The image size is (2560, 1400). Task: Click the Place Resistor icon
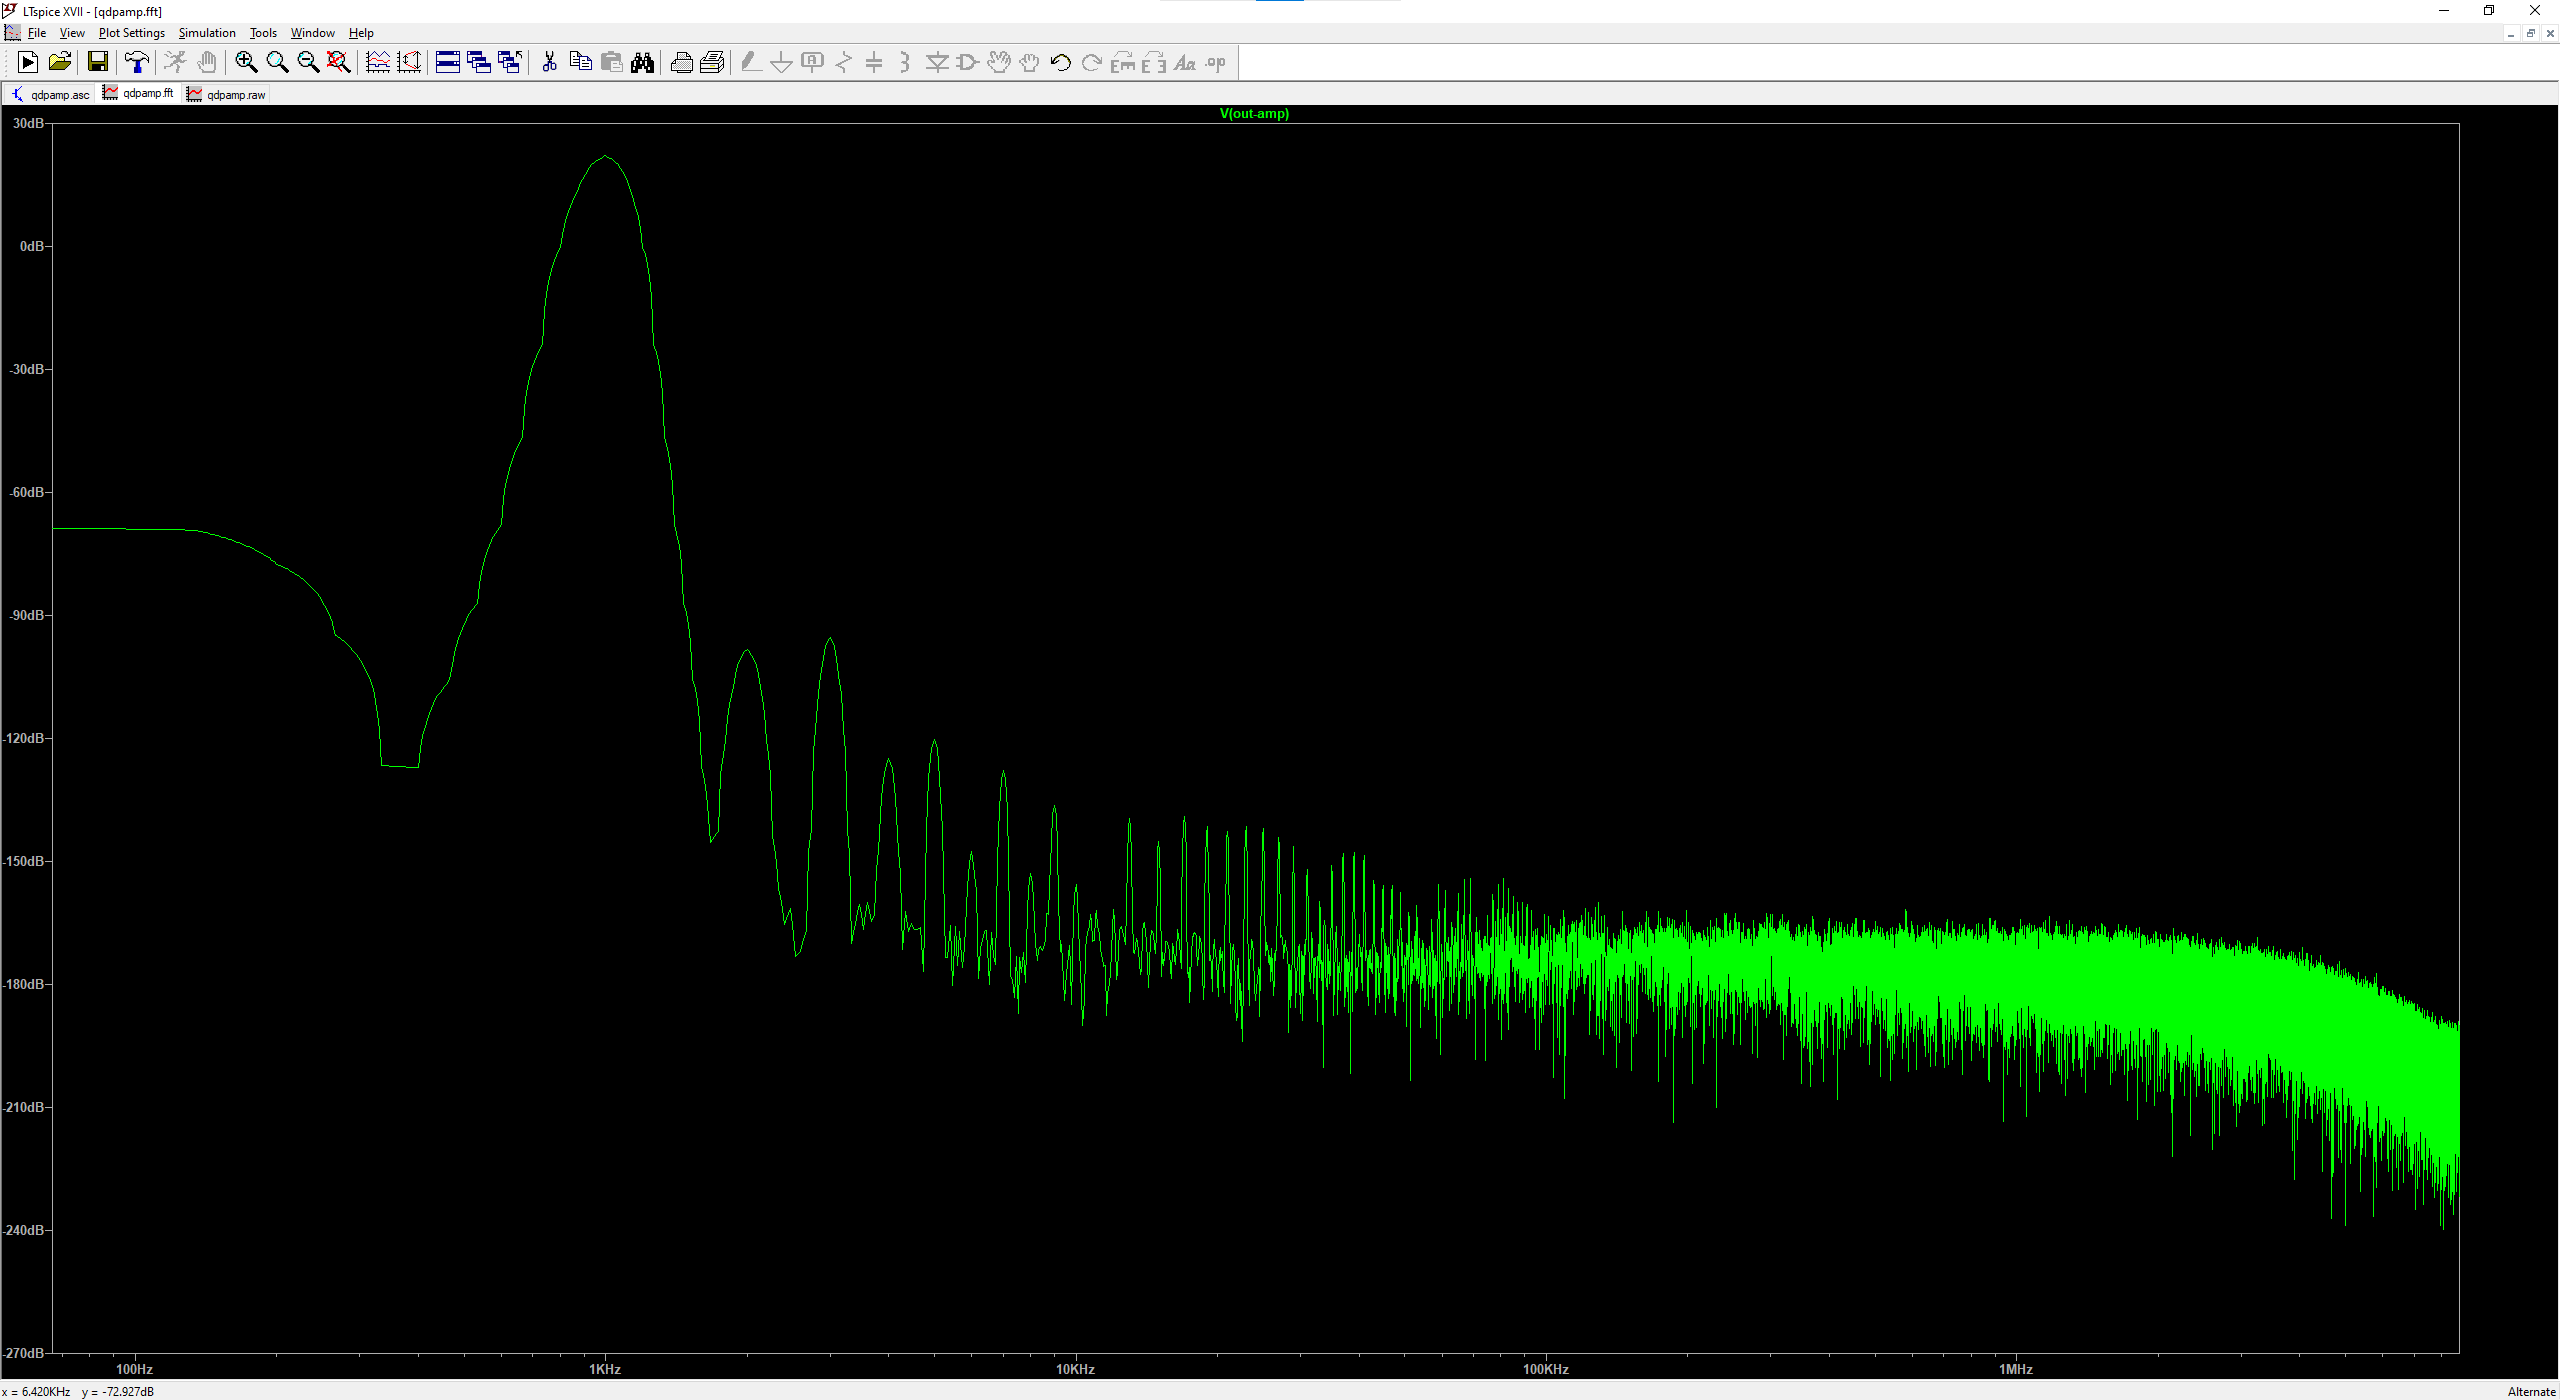[x=844, y=63]
